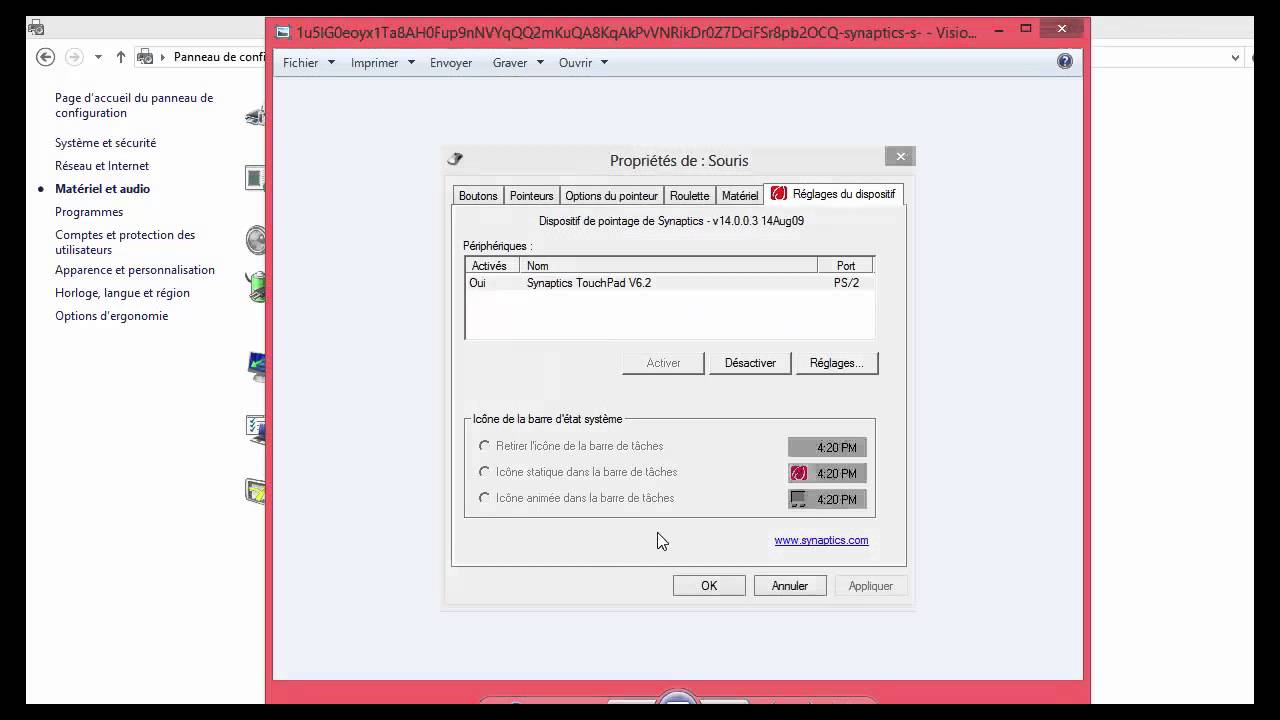The width and height of the screenshot is (1280, 720).
Task: Open the Ouvrir dropdown menu
Action: pos(583,62)
